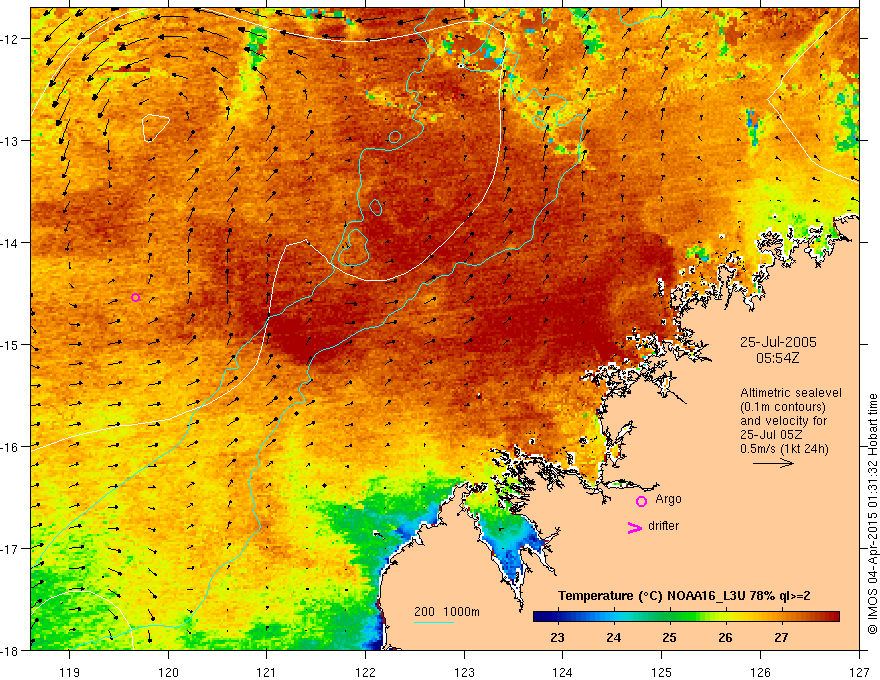Click the magenta circle icon beside the Argo legend label
Viewport: 880px width, 680px height.
[x=641, y=501]
